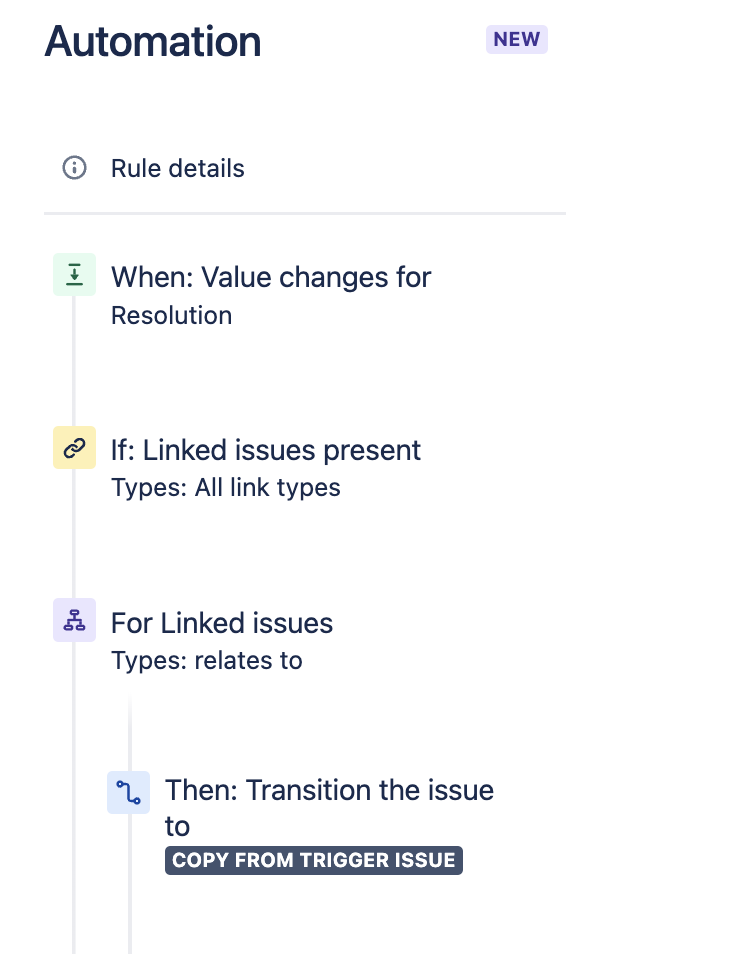The width and height of the screenshot is (730, 954).
Task: Click the Automation page heading
Action: pos(152,41)
